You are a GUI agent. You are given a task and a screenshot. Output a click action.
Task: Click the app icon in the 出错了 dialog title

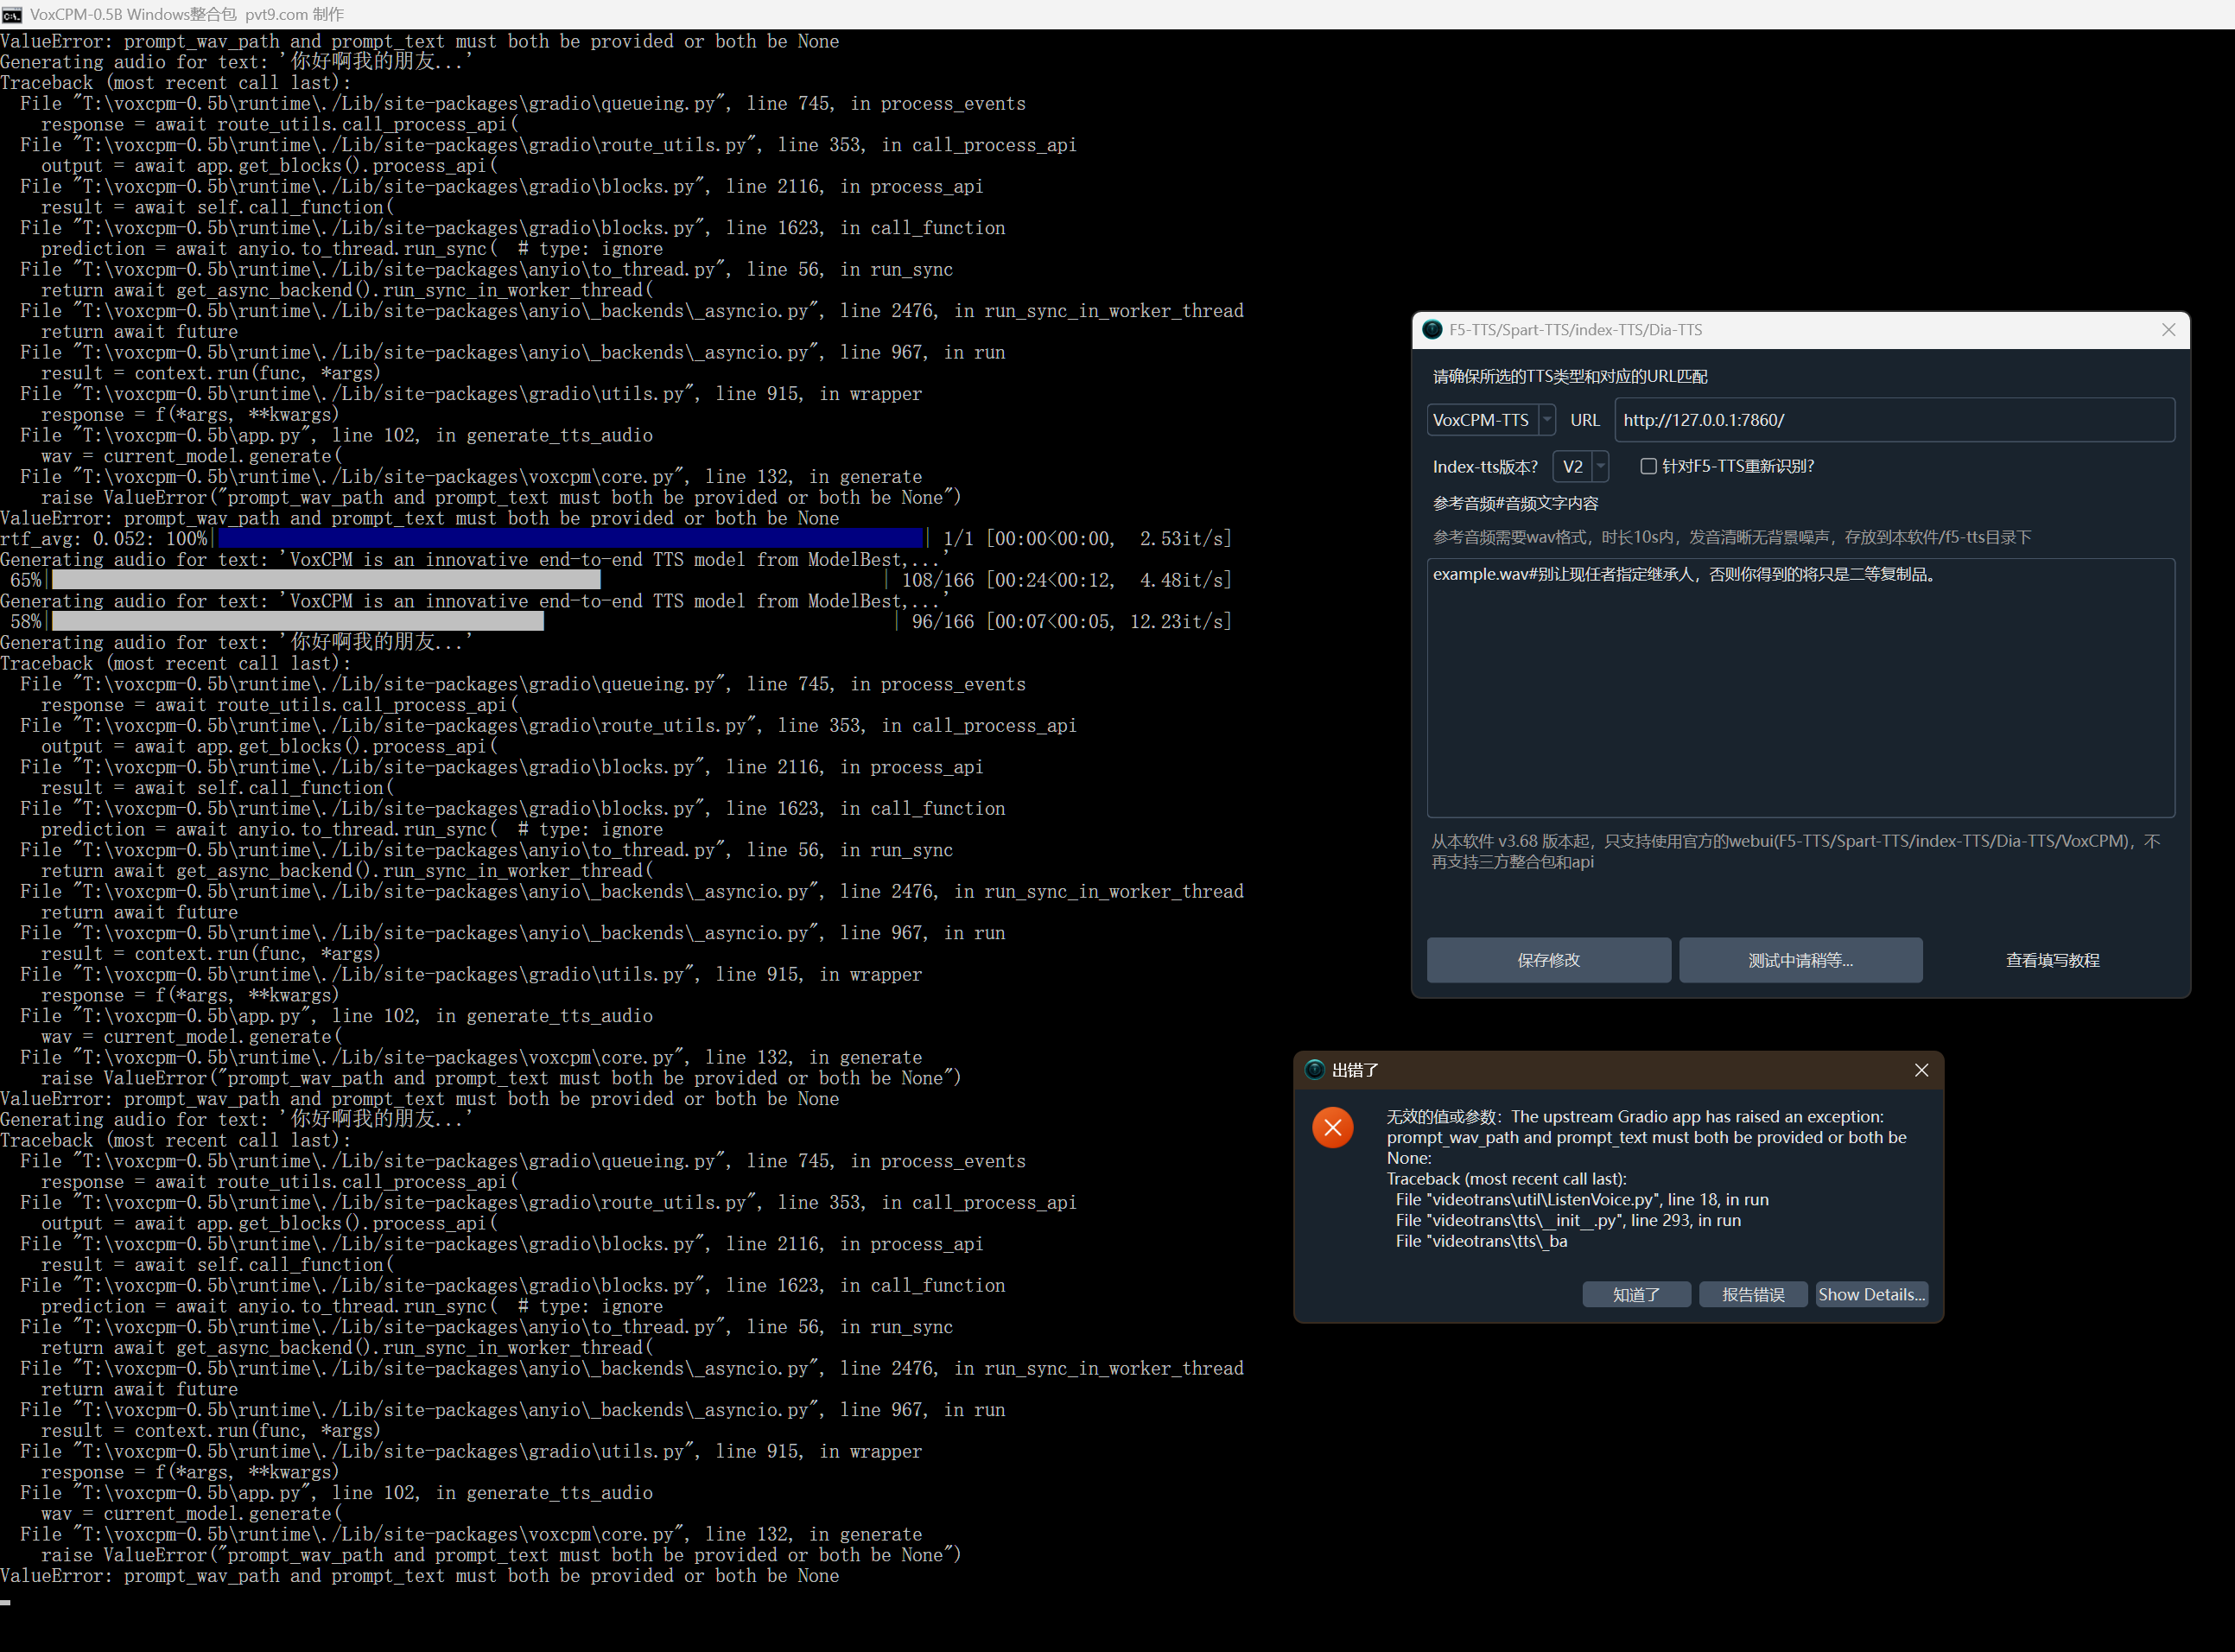pyautogui.click(x=1315, y=1070)
